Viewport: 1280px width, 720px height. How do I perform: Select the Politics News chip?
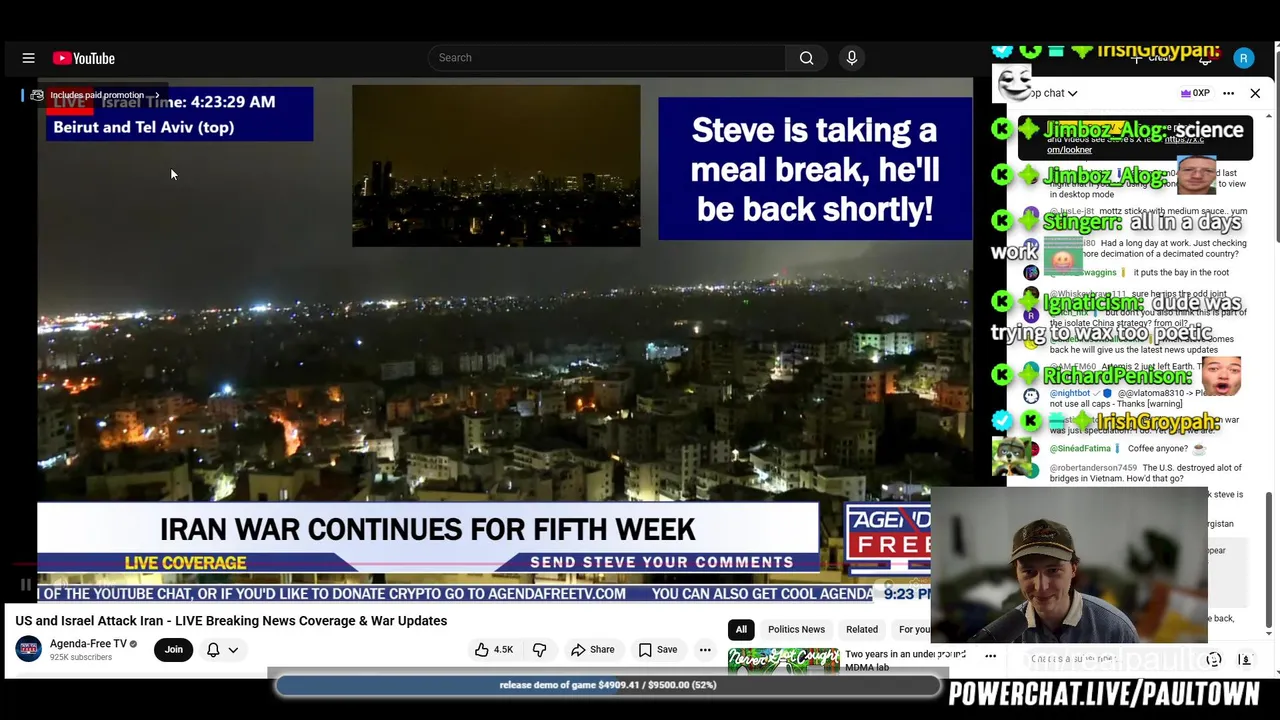tap(796, 630)
